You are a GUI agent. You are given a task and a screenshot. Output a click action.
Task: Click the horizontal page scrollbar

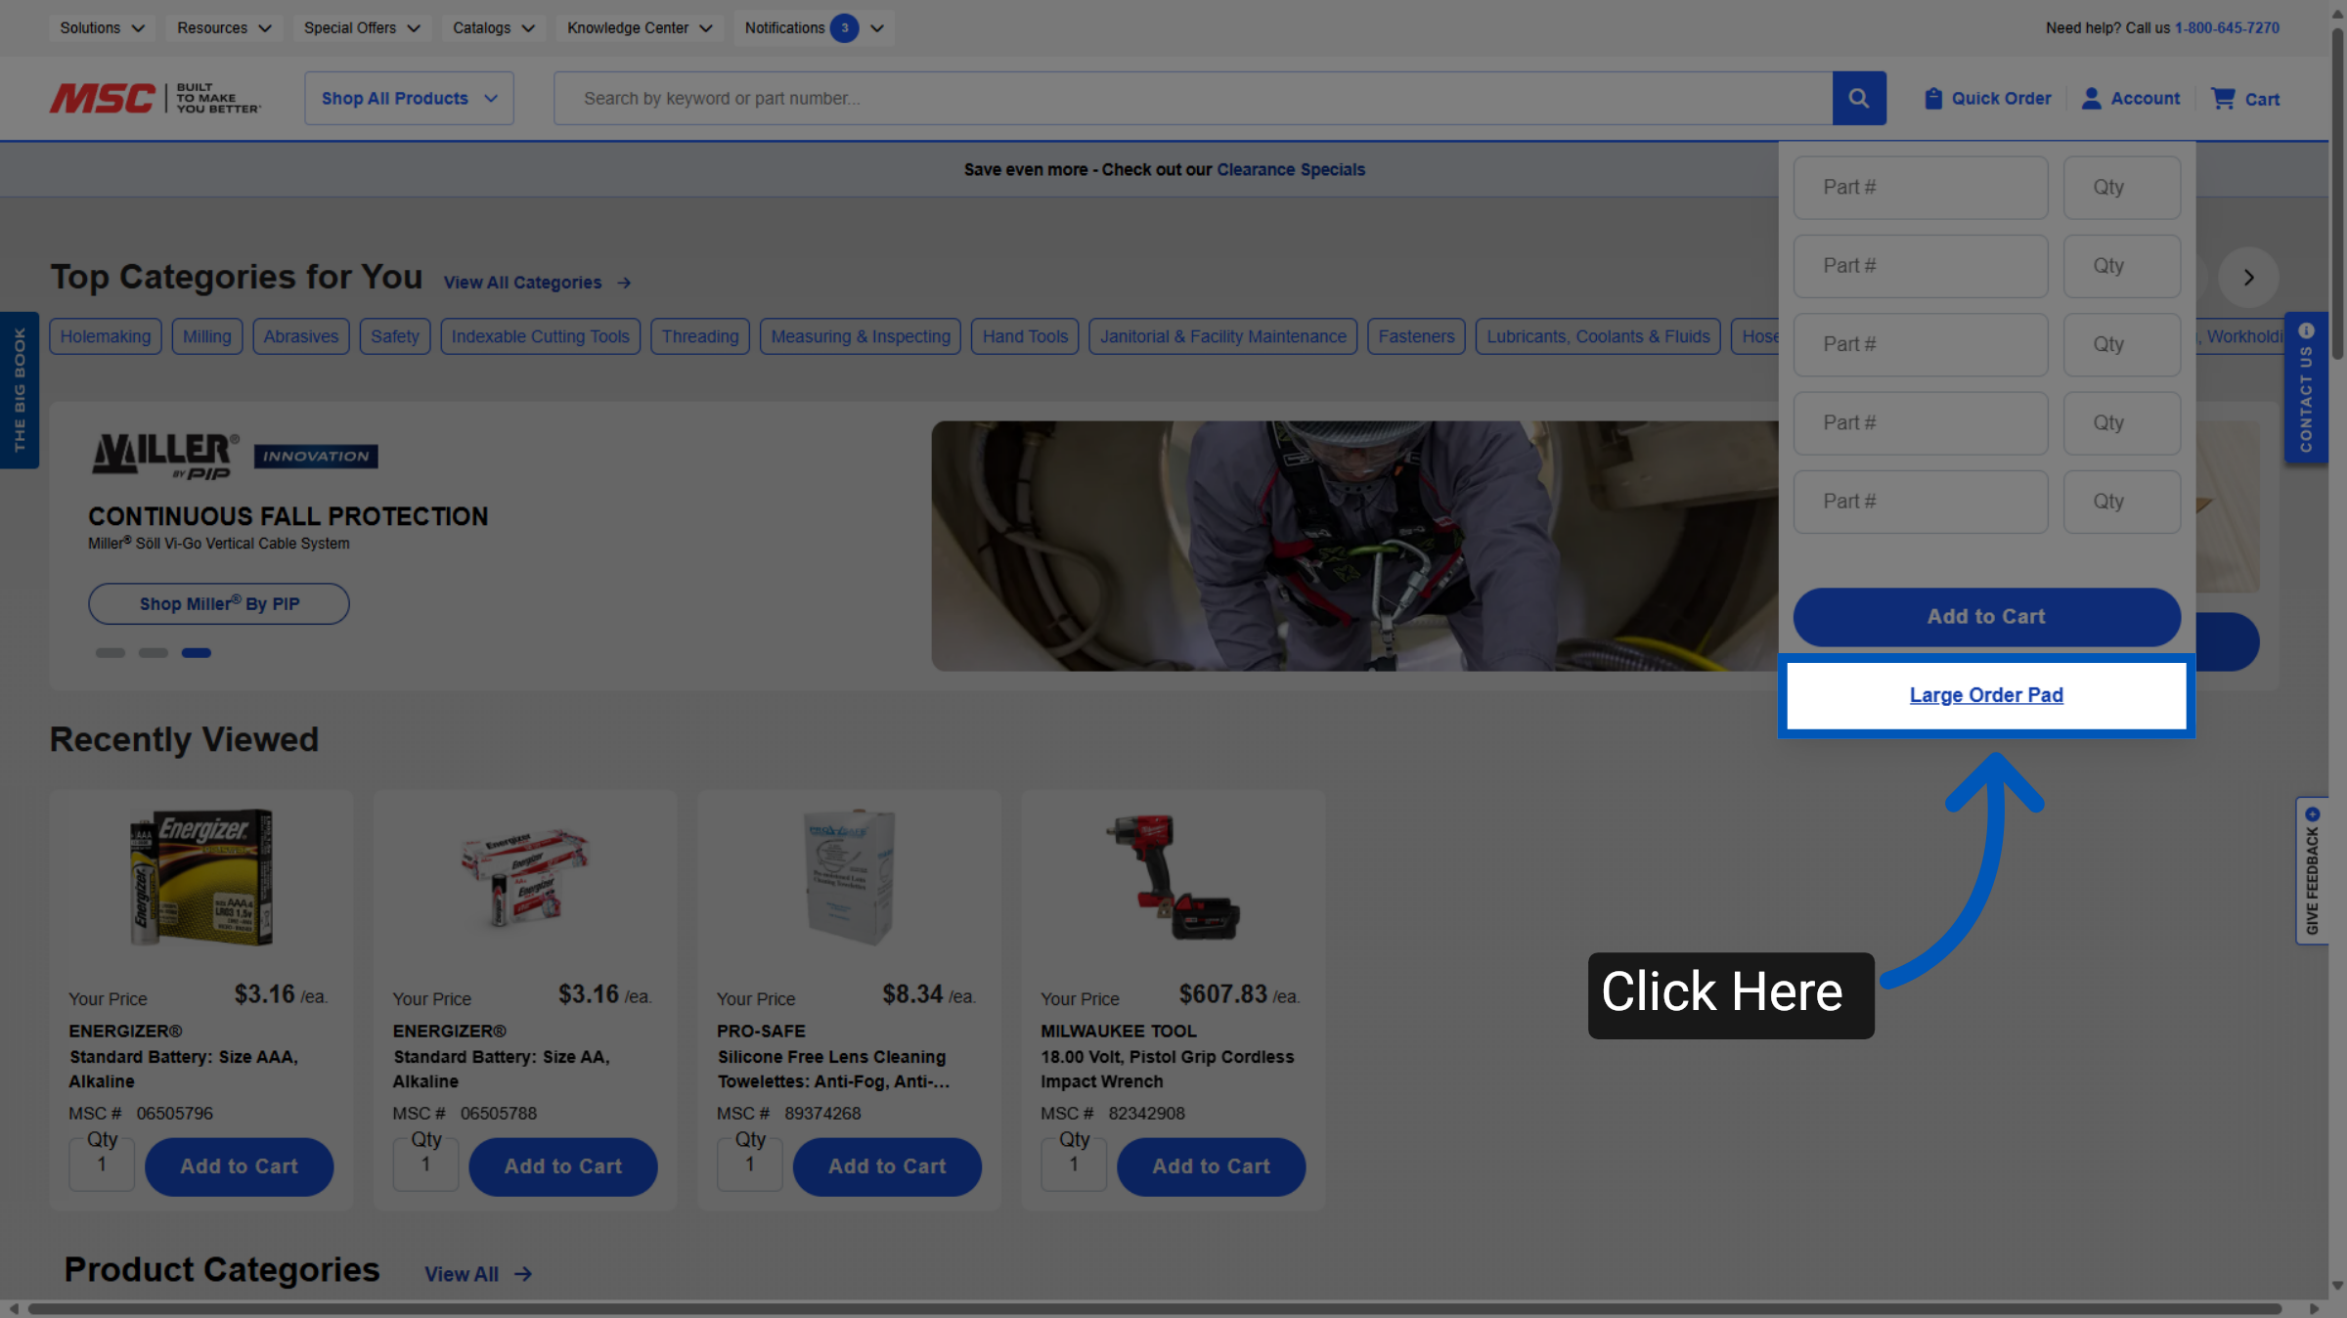point(1155,1308)
